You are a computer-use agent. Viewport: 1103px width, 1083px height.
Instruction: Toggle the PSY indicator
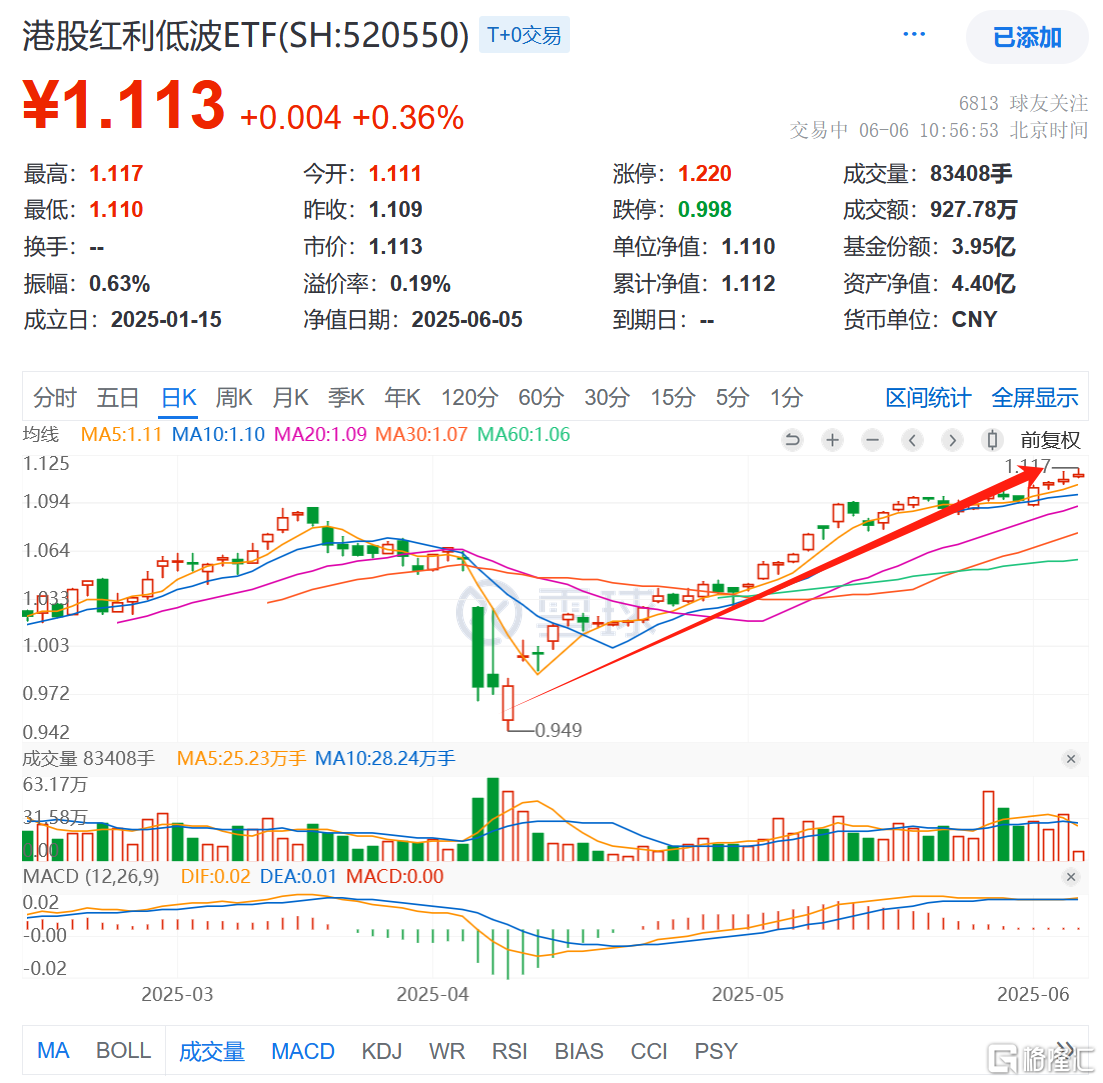click(x=716, y=1051)
